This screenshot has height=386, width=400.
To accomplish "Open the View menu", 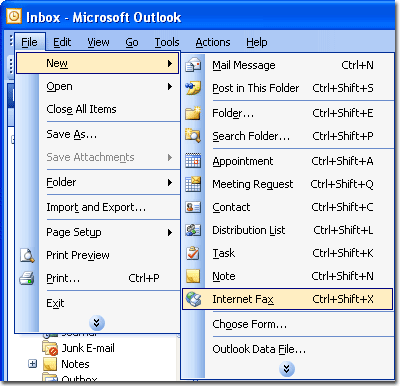I will pyautogui.click(x=98, y=42).
